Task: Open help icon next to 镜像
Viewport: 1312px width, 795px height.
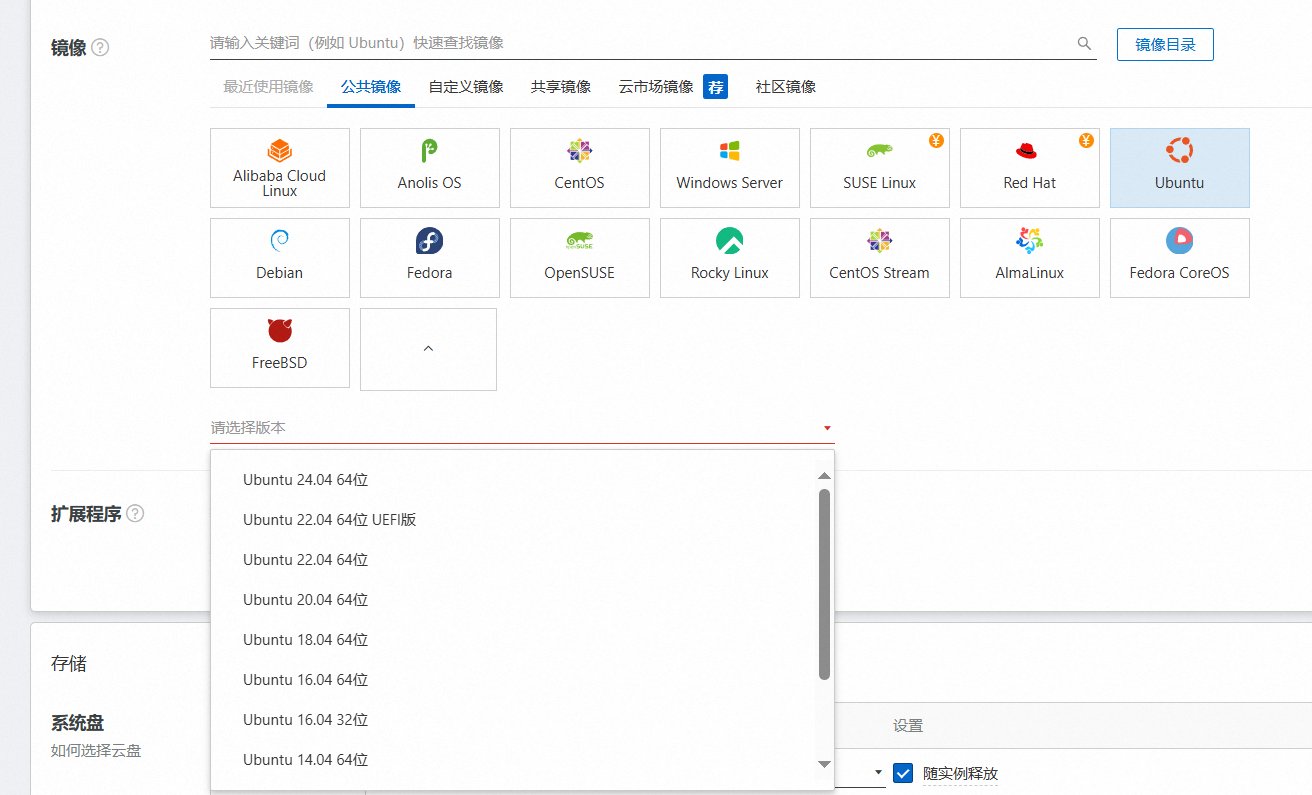Action: point(100,47)
